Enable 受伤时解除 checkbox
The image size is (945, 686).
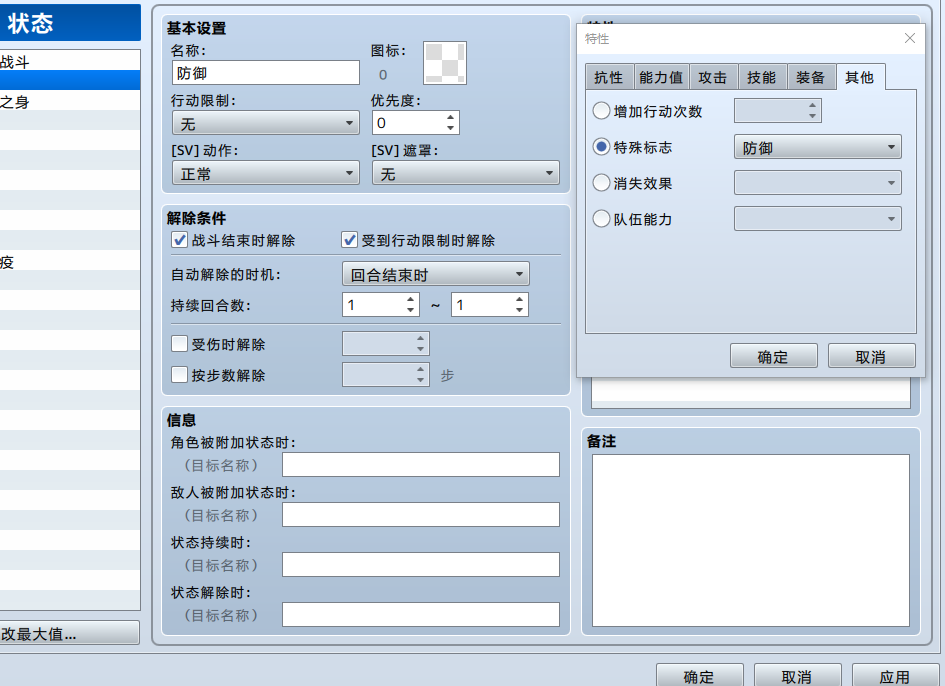(179, 344)
